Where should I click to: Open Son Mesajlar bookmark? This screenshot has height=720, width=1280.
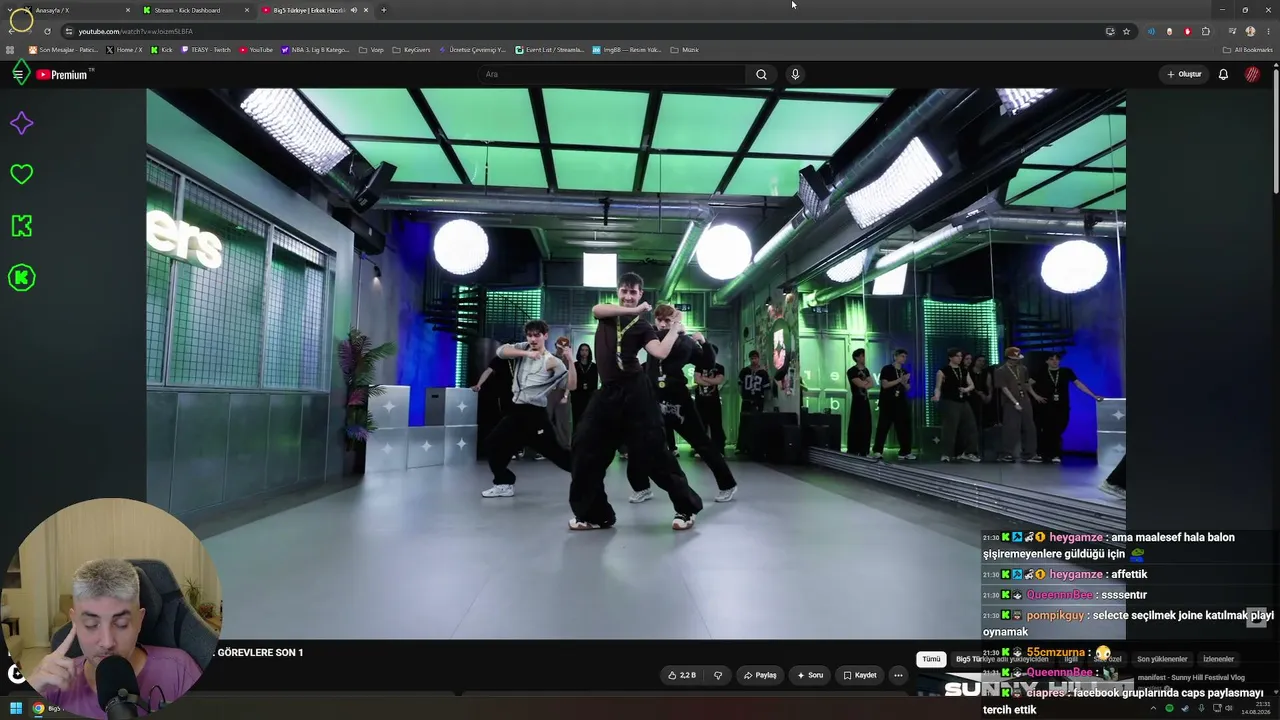point(63,49)
